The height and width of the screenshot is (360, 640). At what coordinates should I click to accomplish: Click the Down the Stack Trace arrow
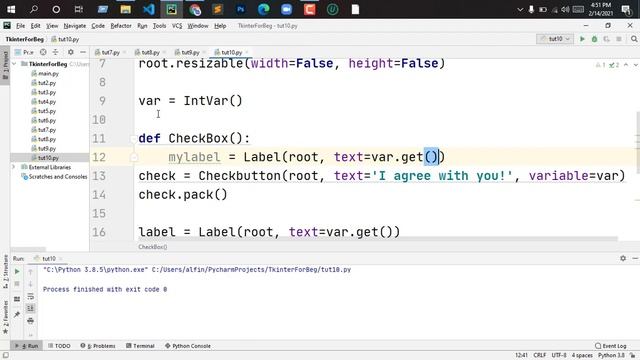(31, 284)
